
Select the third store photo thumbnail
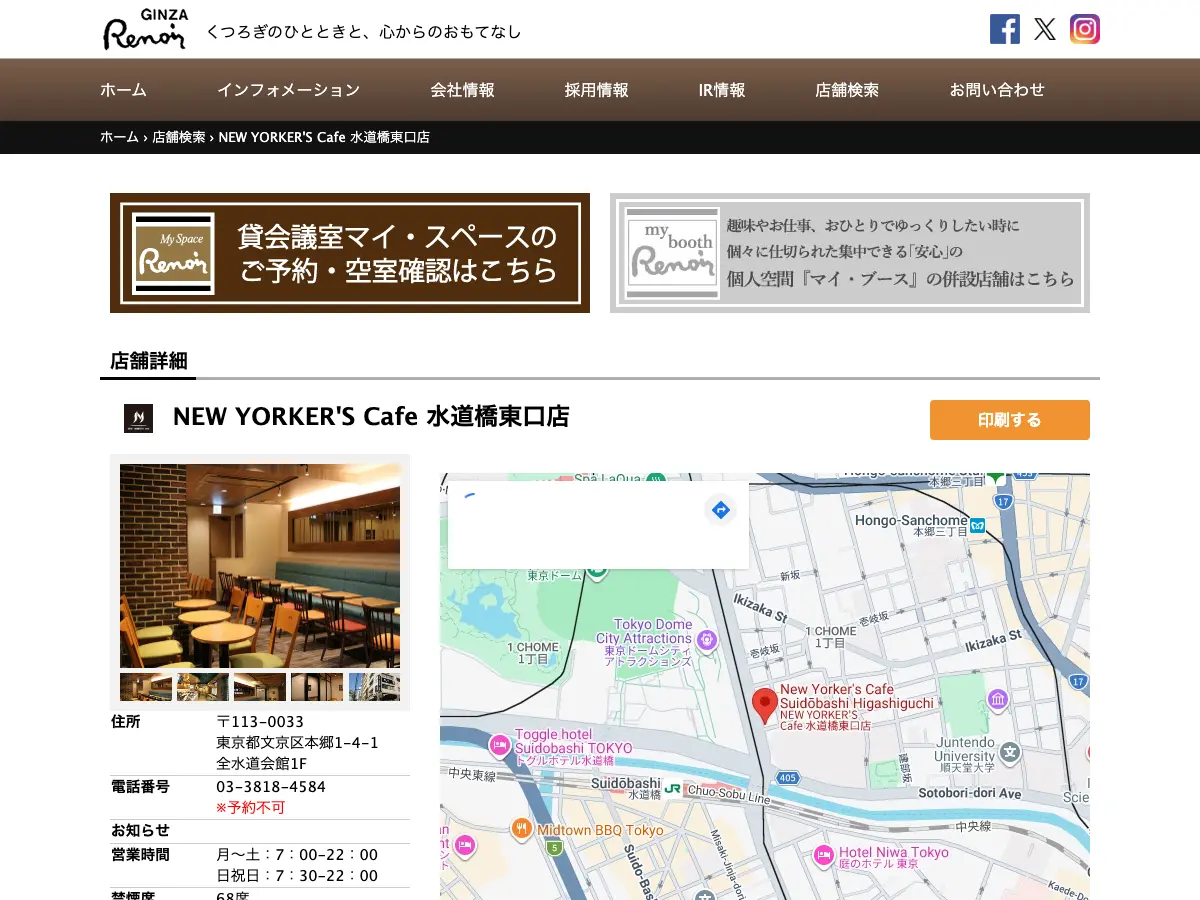coord(260,687)
